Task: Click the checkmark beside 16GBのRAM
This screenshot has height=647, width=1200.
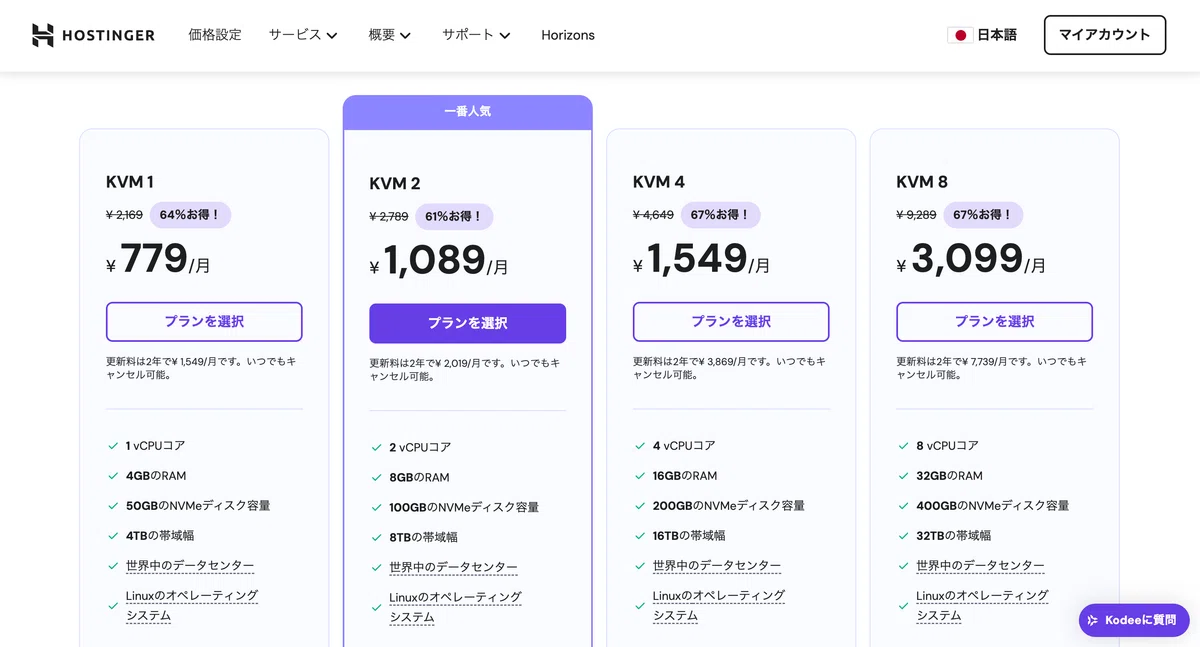Action: click(x=640, y=476)
